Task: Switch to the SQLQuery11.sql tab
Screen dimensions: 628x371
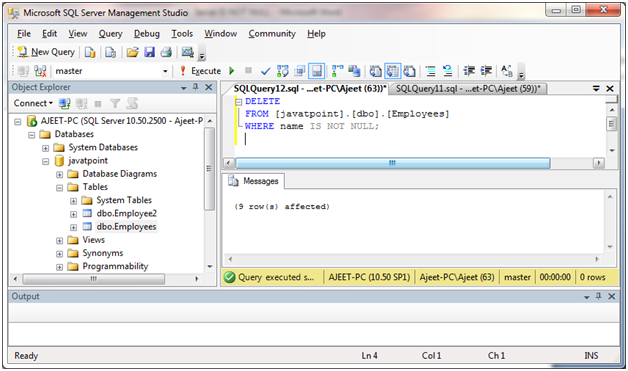Action: click(468, 89)
